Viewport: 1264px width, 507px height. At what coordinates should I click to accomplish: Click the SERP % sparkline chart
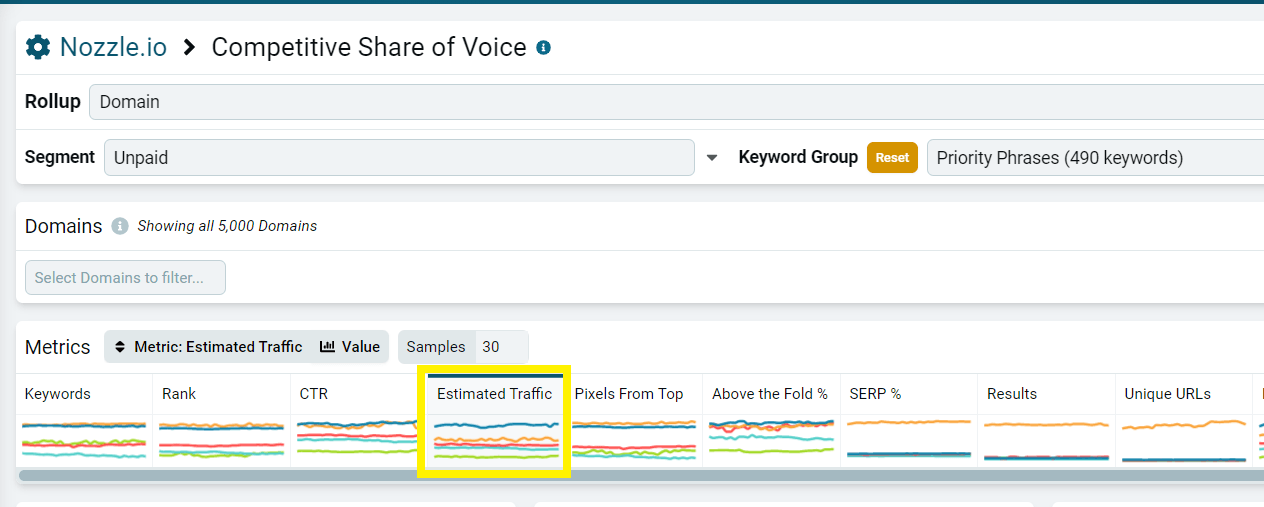[x=908, y=440]
